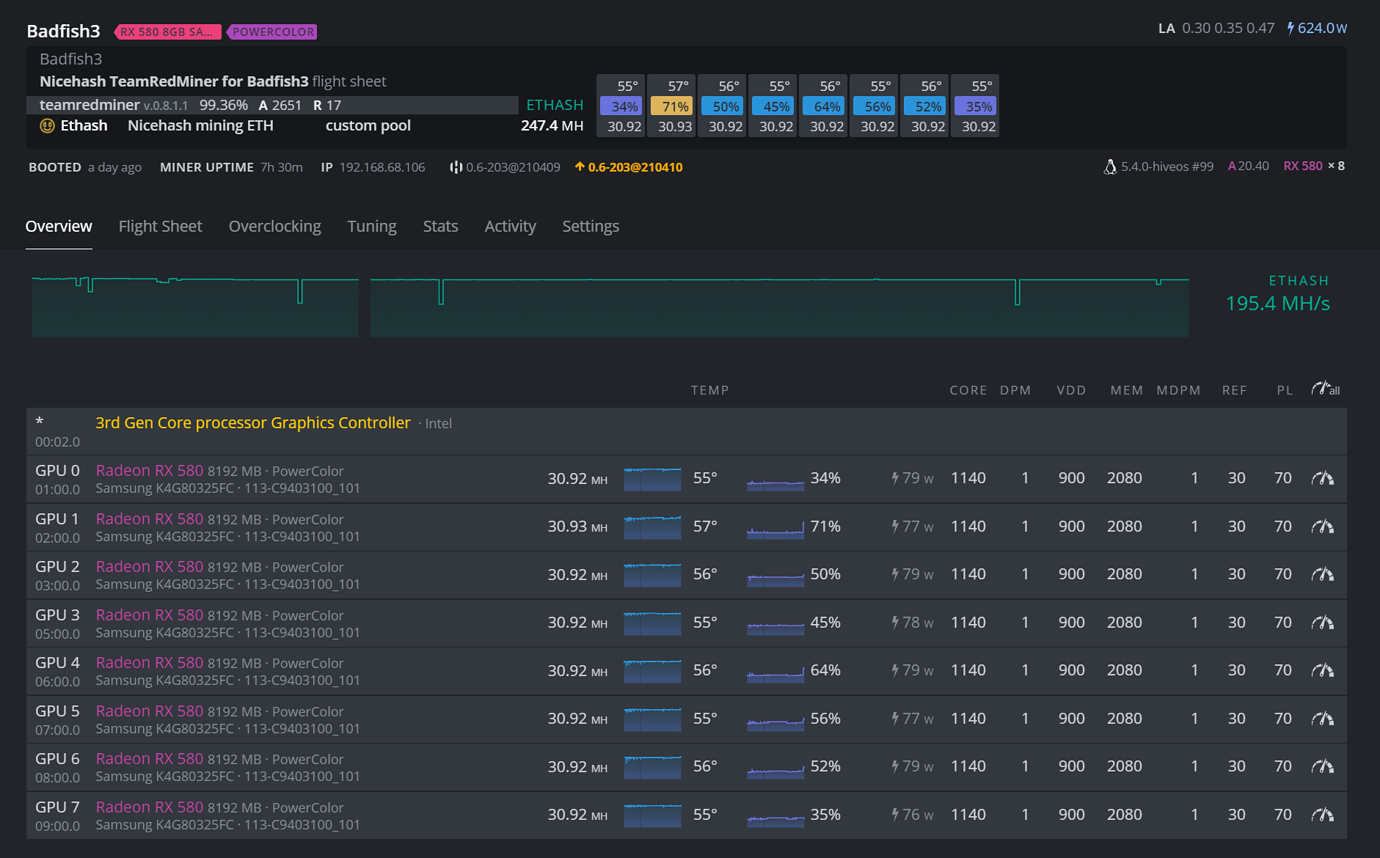The height and width of the screenshot is (858, 1380).
Task: Select the top GPU tile showing 45% fan
Action: [x=775, y=105]
